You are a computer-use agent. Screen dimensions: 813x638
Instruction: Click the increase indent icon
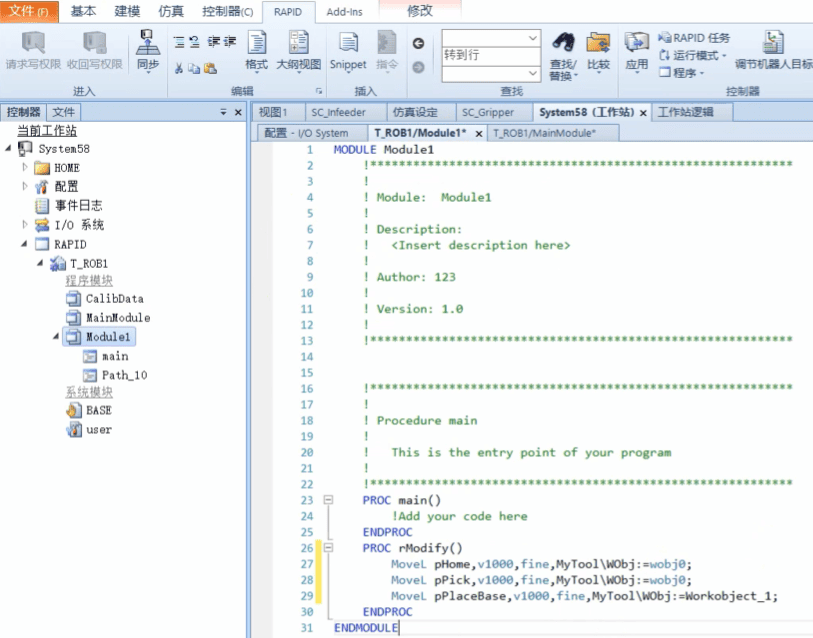click(x=229, y=42)
